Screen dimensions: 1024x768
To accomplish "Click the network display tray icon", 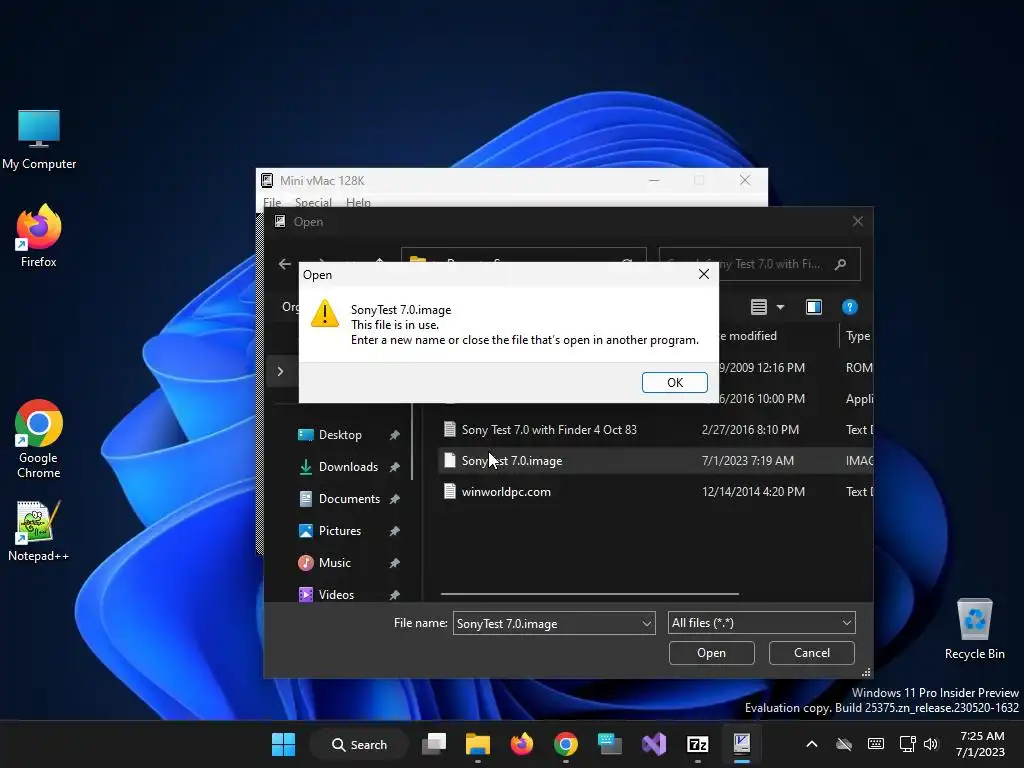I will pyautogui.click(x=907, y=744).
